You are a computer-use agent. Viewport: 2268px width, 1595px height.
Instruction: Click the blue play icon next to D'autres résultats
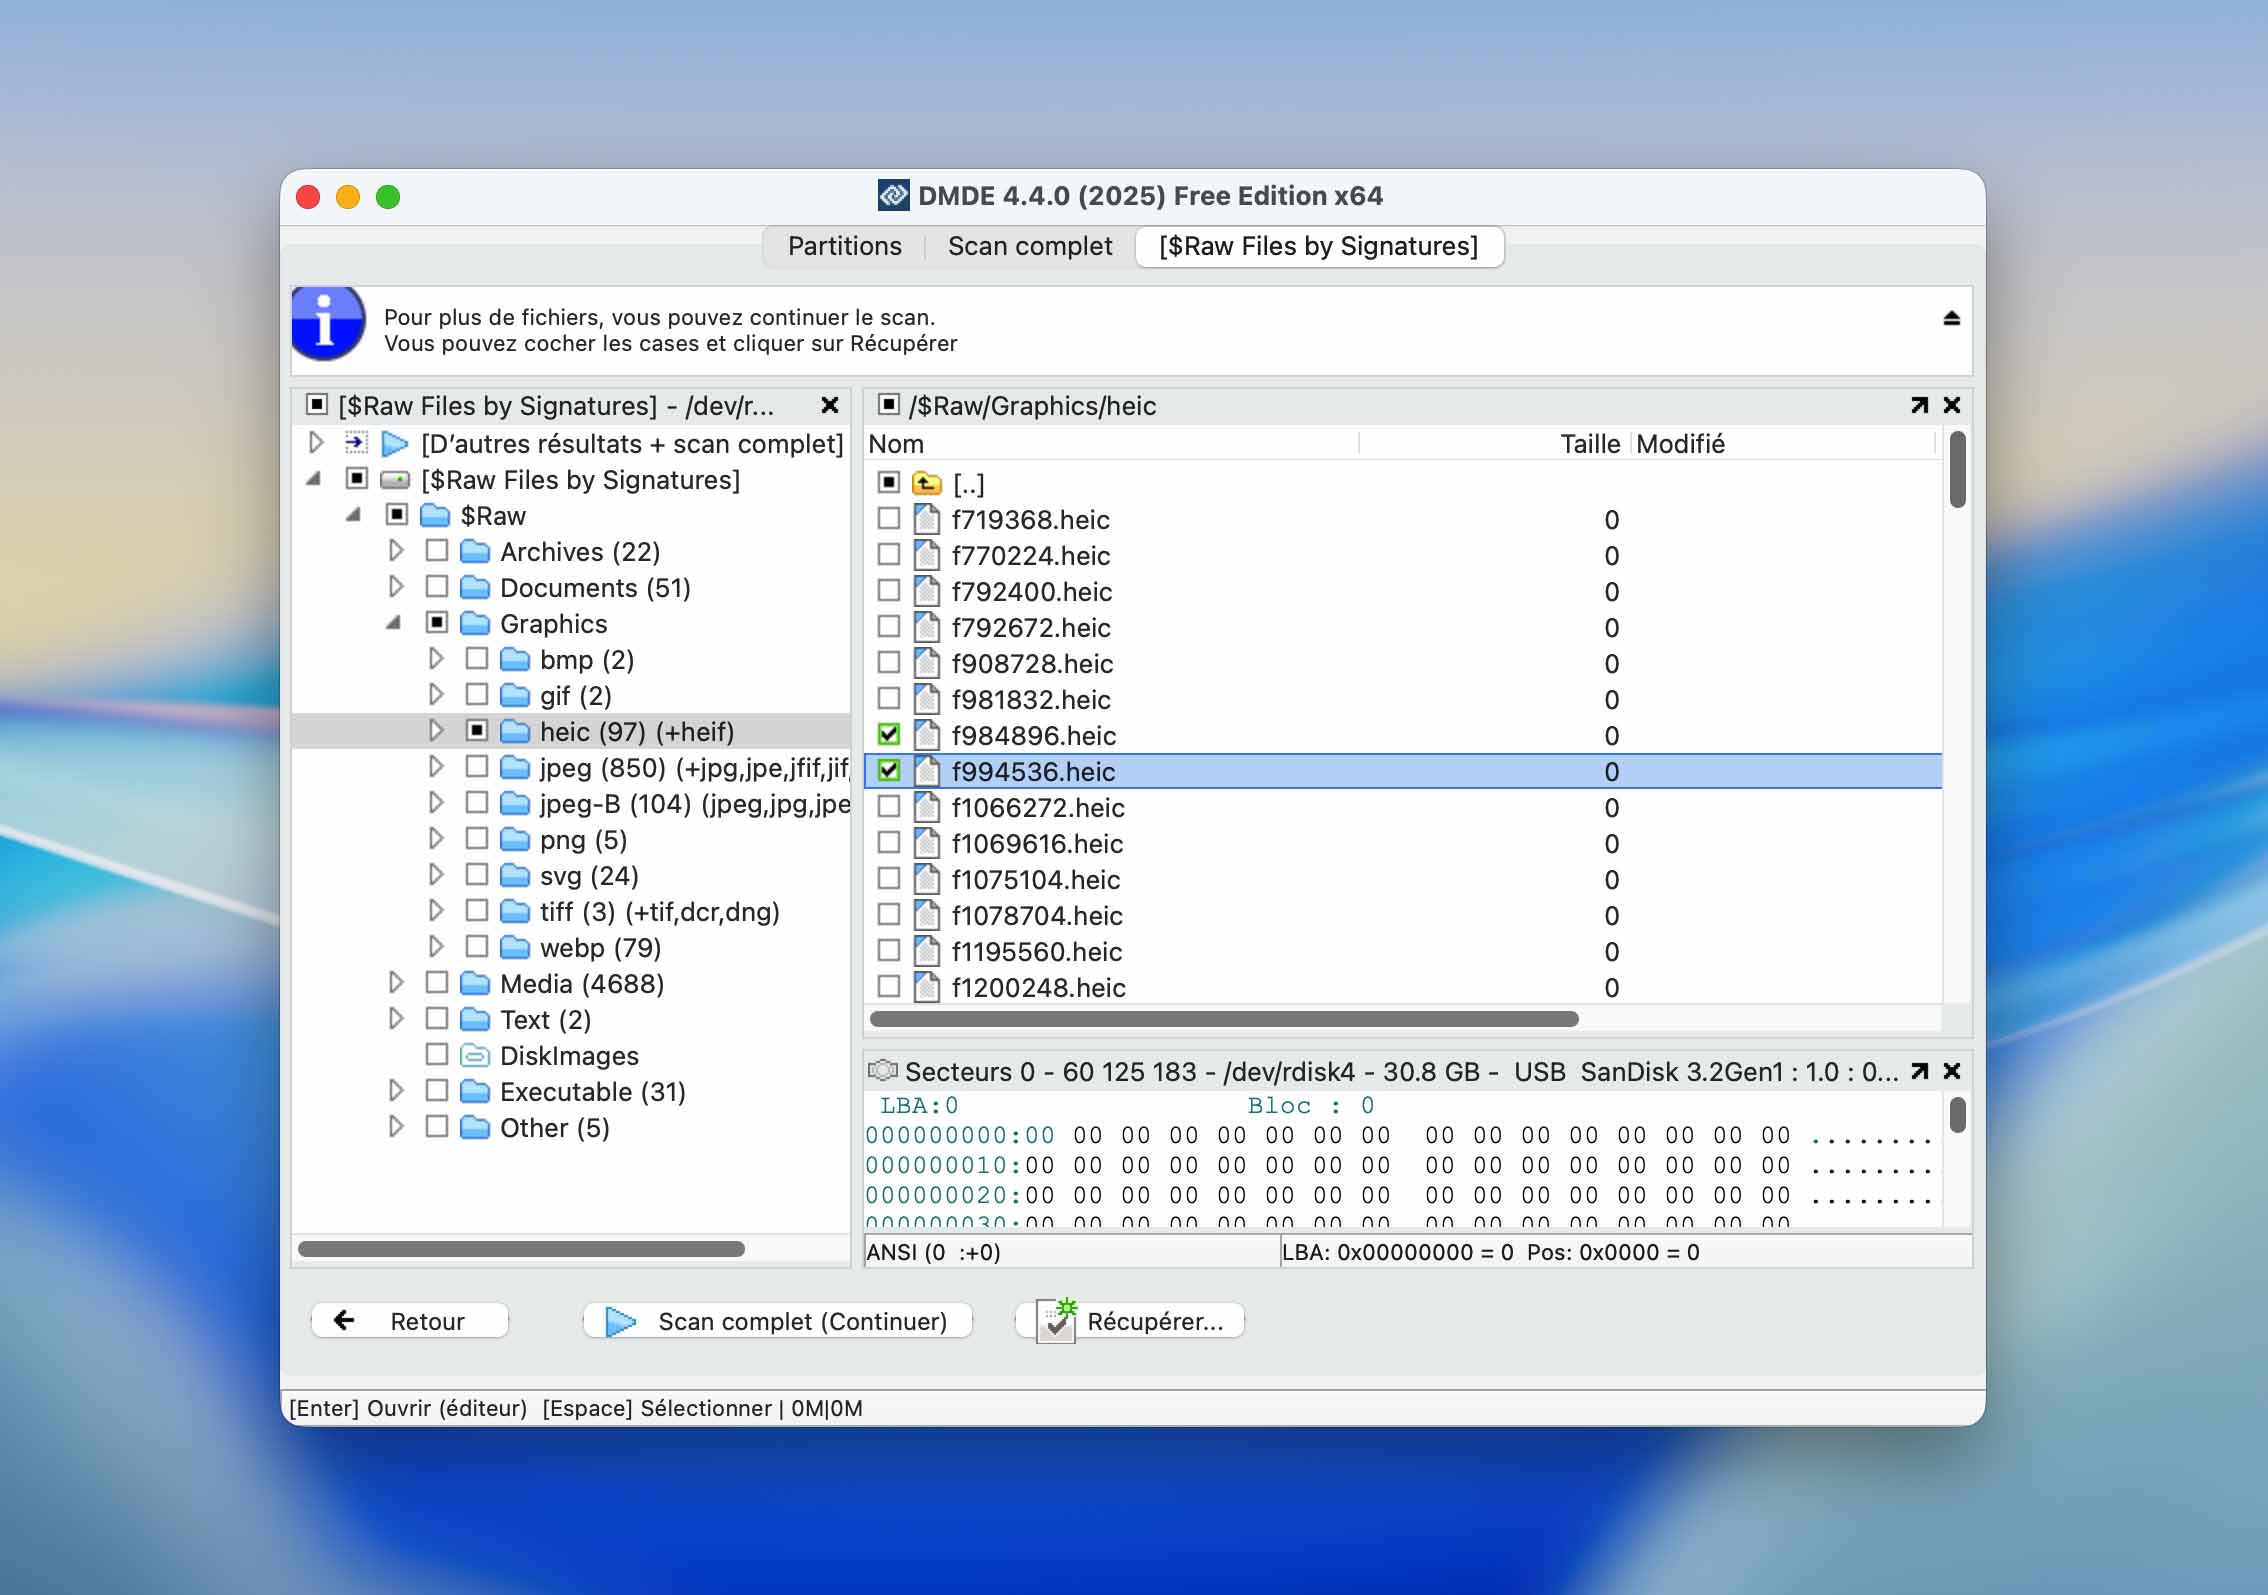coord(396,444)
